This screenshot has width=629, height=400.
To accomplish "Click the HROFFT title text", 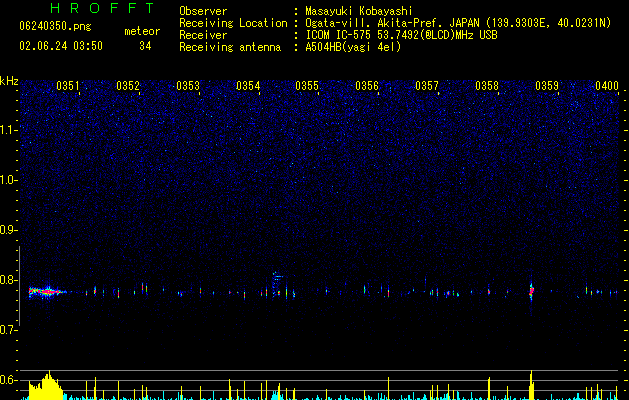I will point(102,8).
